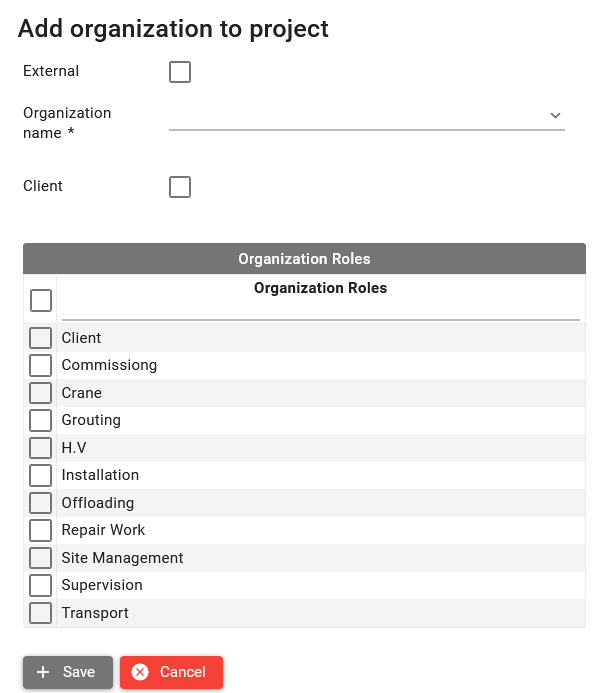Enable the Grouting role checkbox
The image size is (603, 693).
click(41, 420)
